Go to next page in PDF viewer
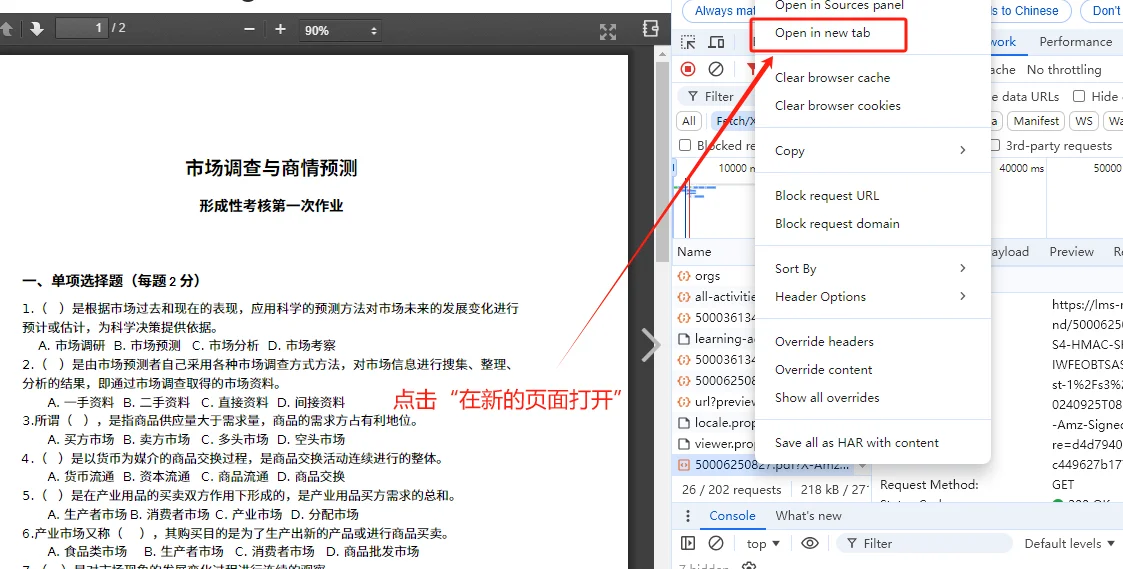 (36, 29)
